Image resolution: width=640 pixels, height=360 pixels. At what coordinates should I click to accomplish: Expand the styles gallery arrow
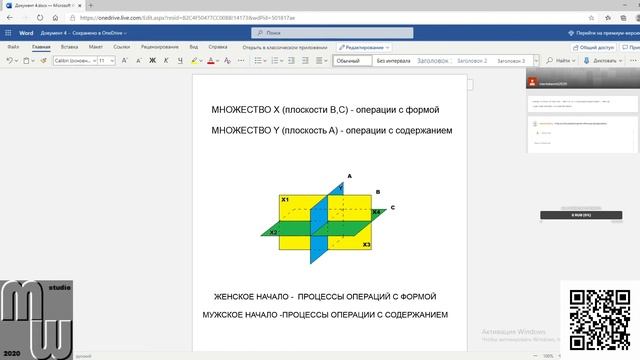click(536, 61)
